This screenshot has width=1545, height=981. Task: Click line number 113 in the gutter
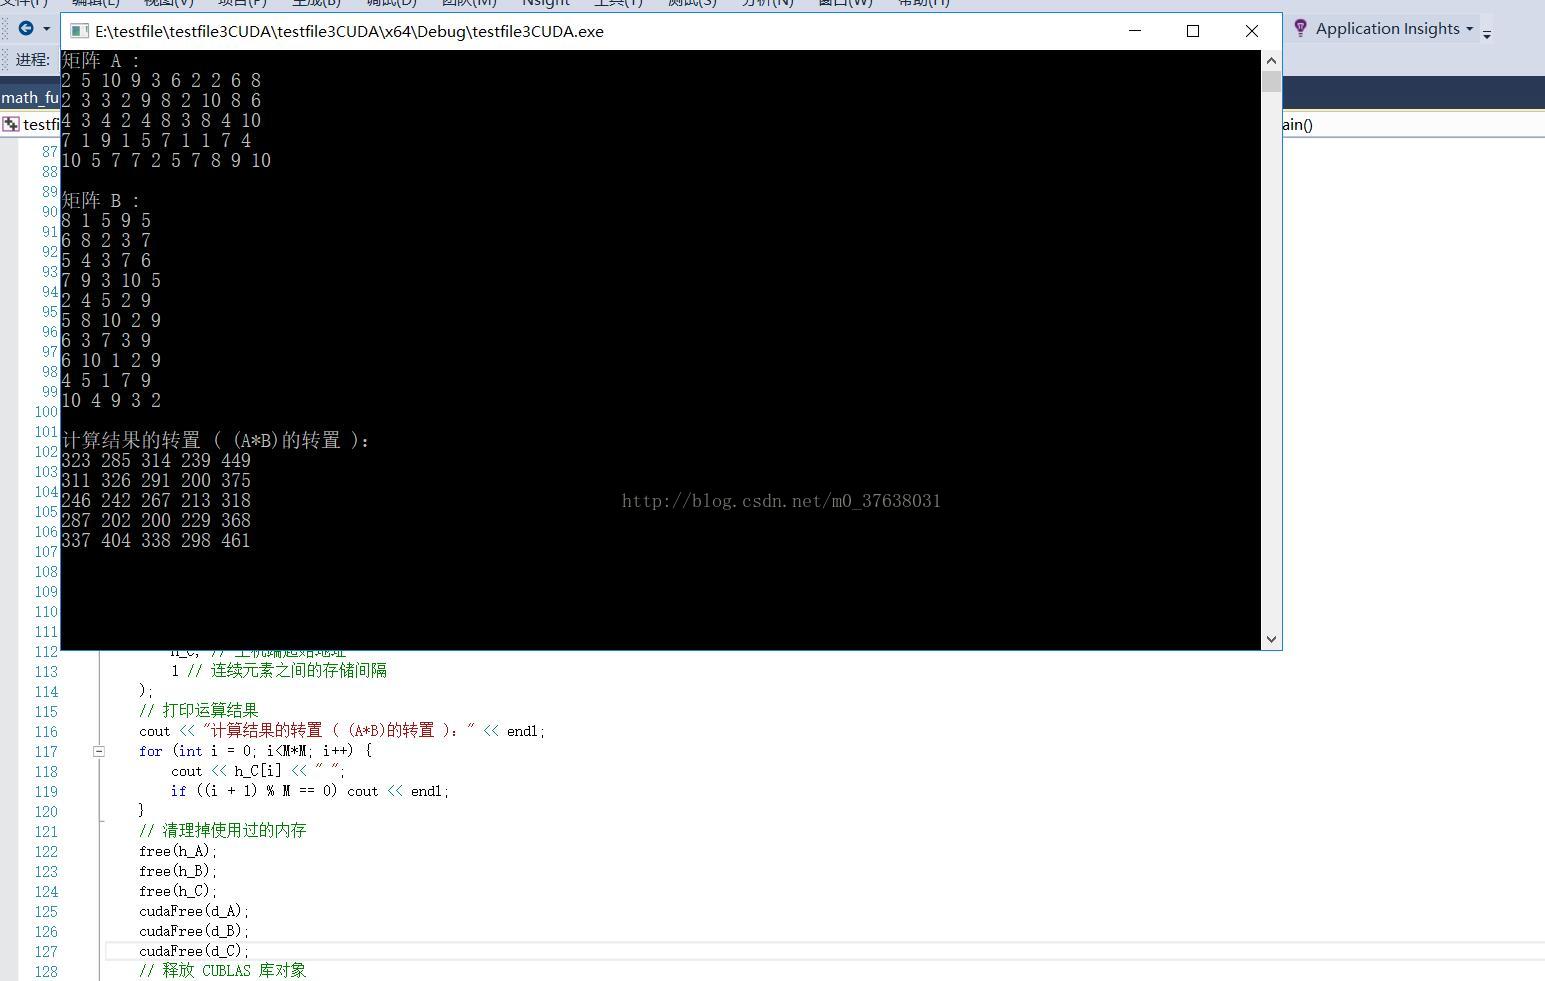coord(46,672)
